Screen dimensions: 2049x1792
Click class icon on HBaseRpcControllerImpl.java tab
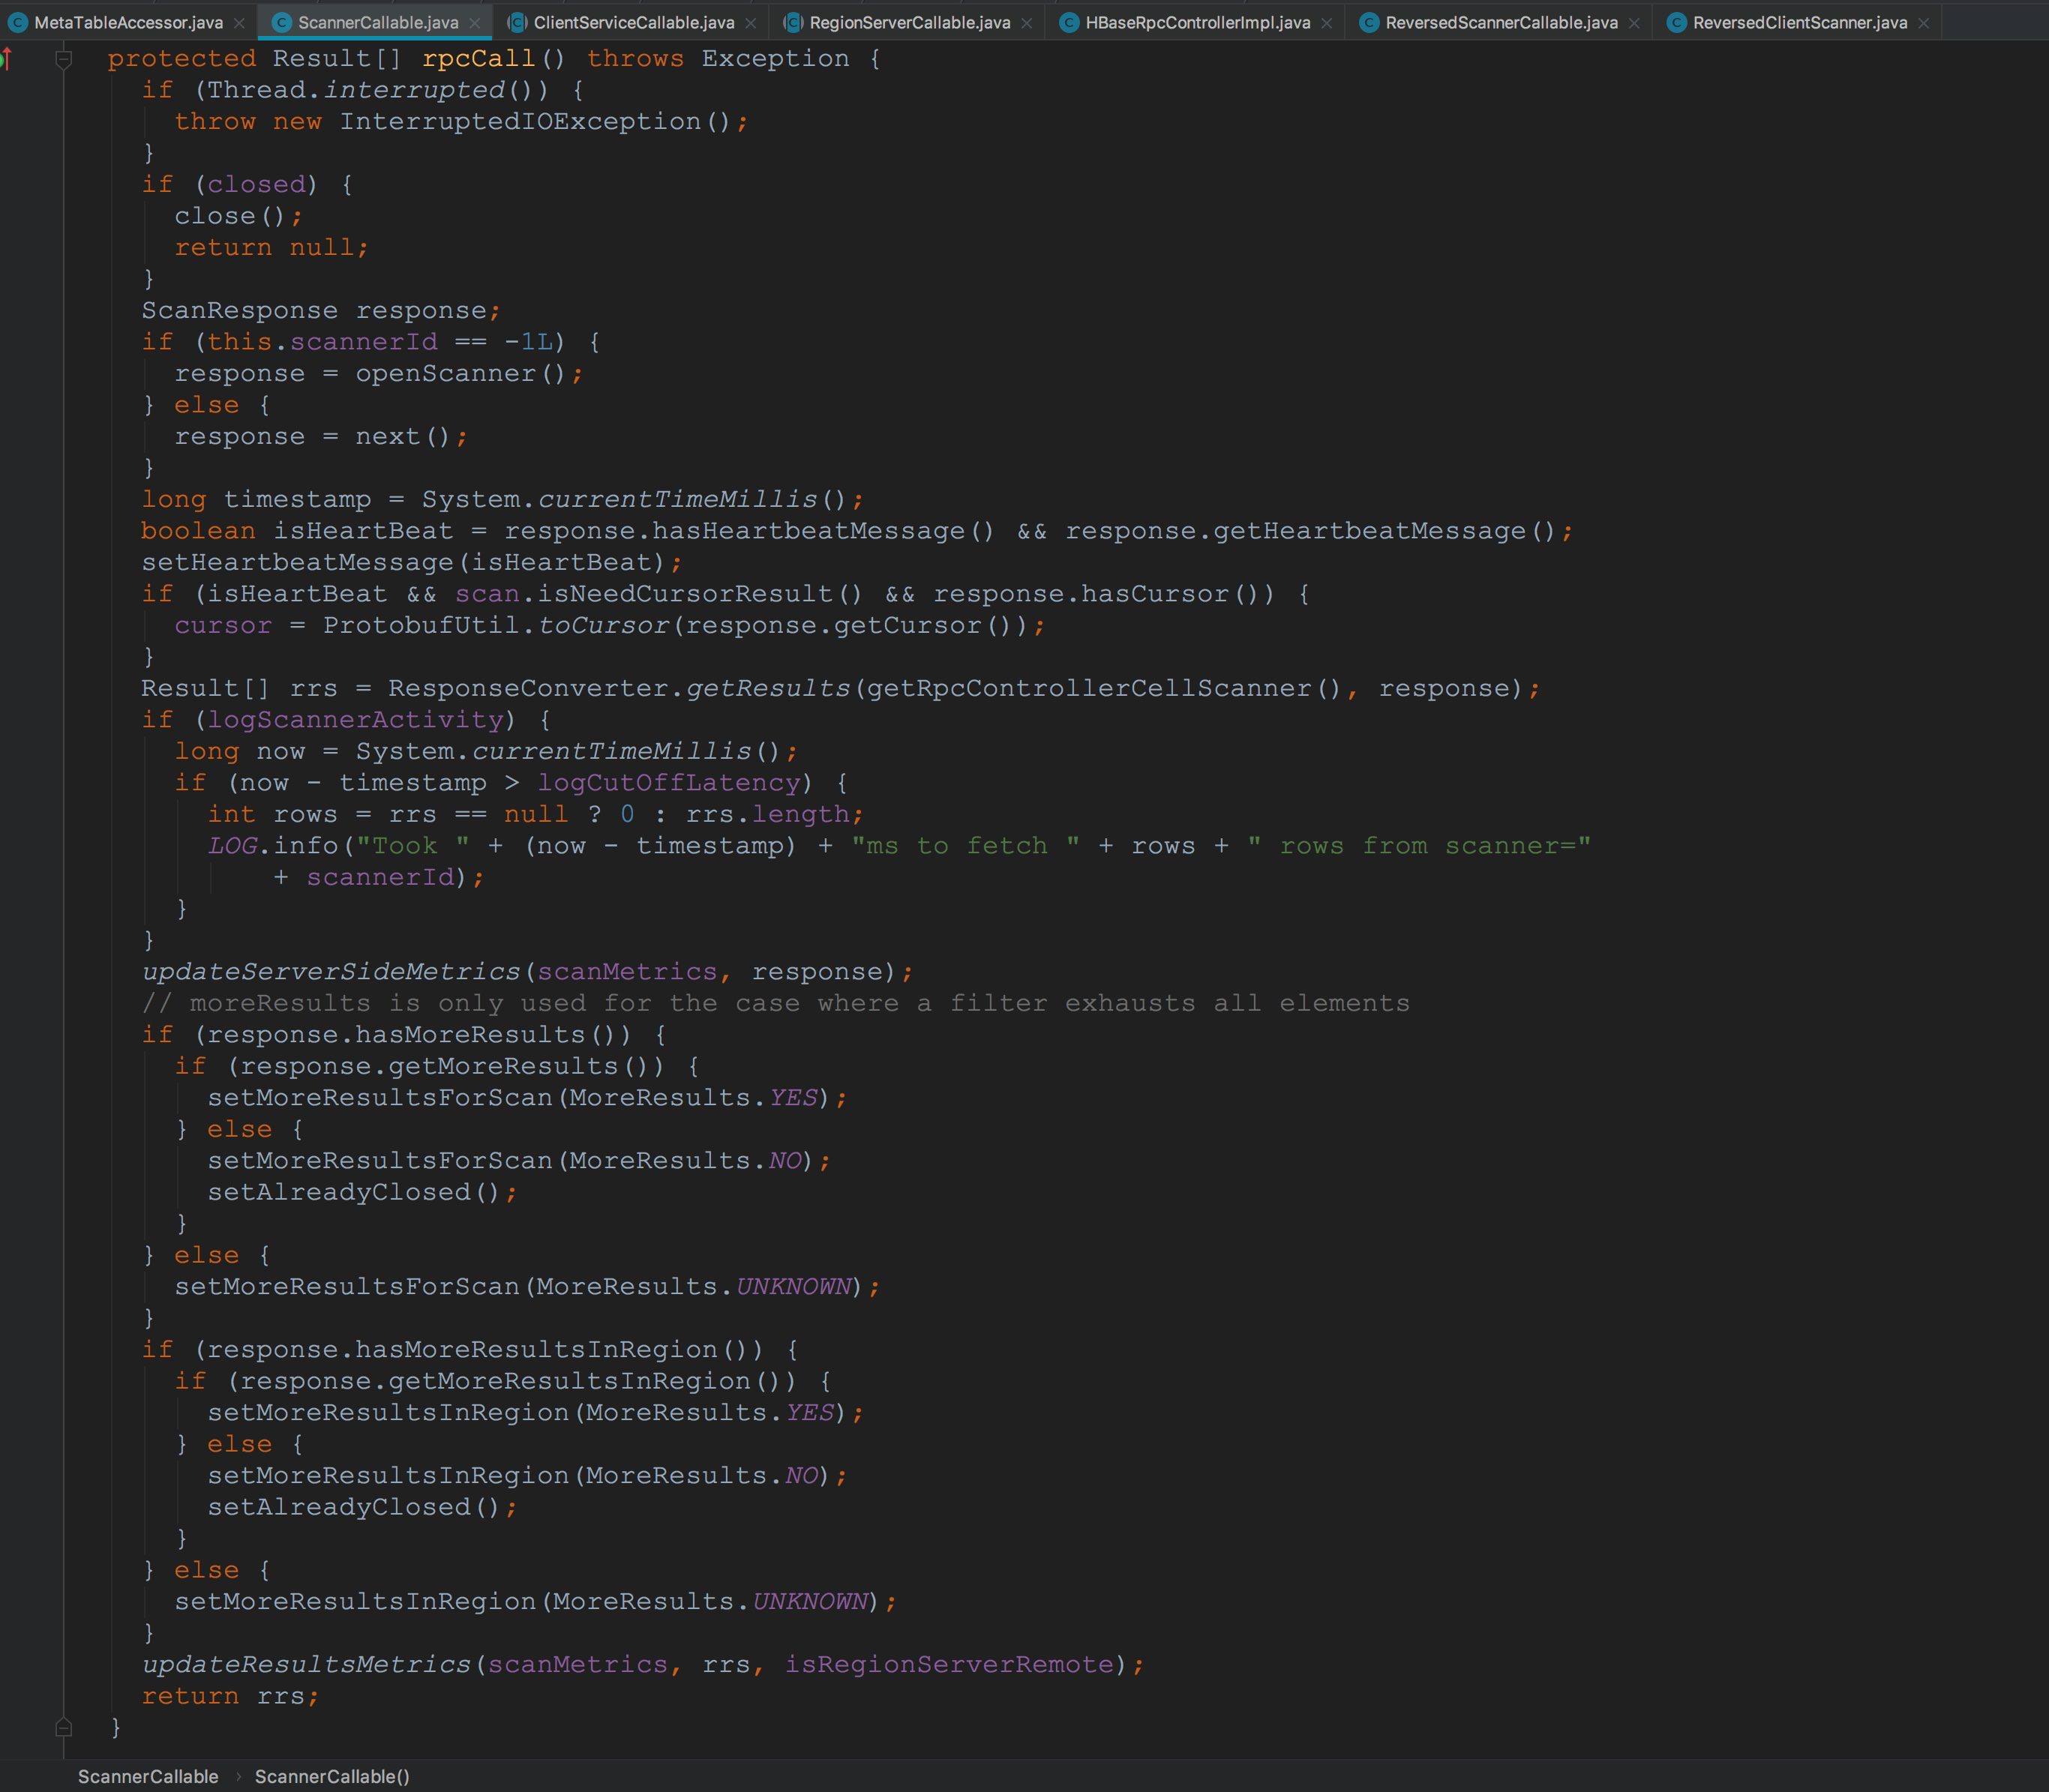(1069, 22)
